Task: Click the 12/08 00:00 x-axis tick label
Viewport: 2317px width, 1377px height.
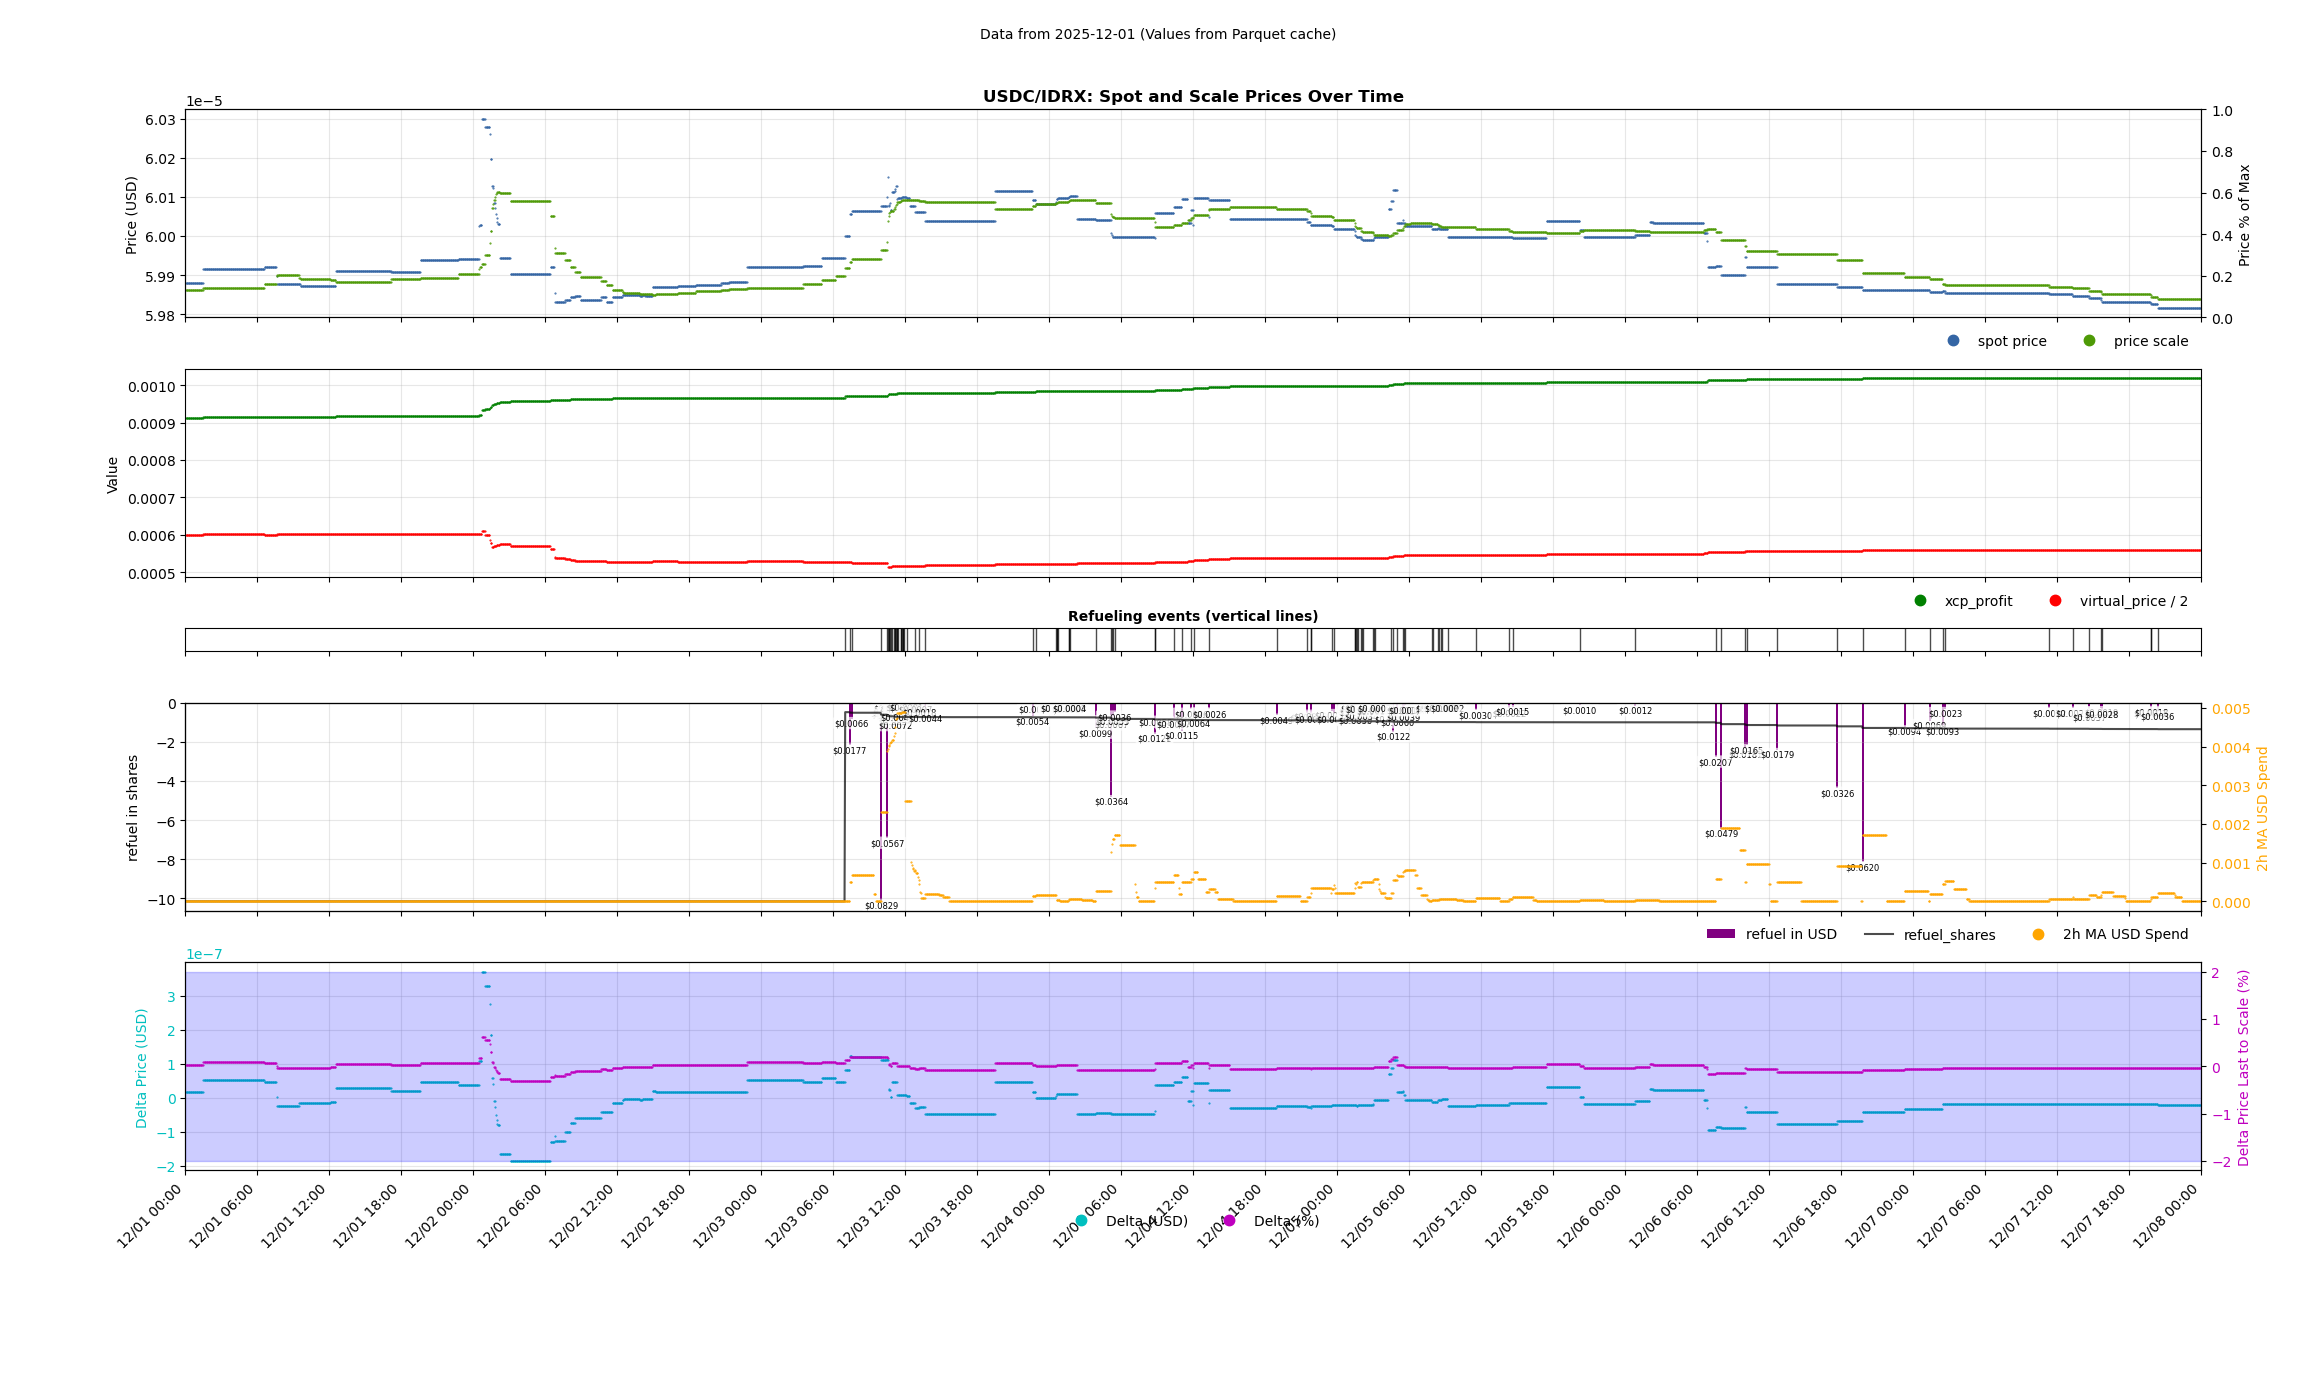Action: (2166, 1217)
